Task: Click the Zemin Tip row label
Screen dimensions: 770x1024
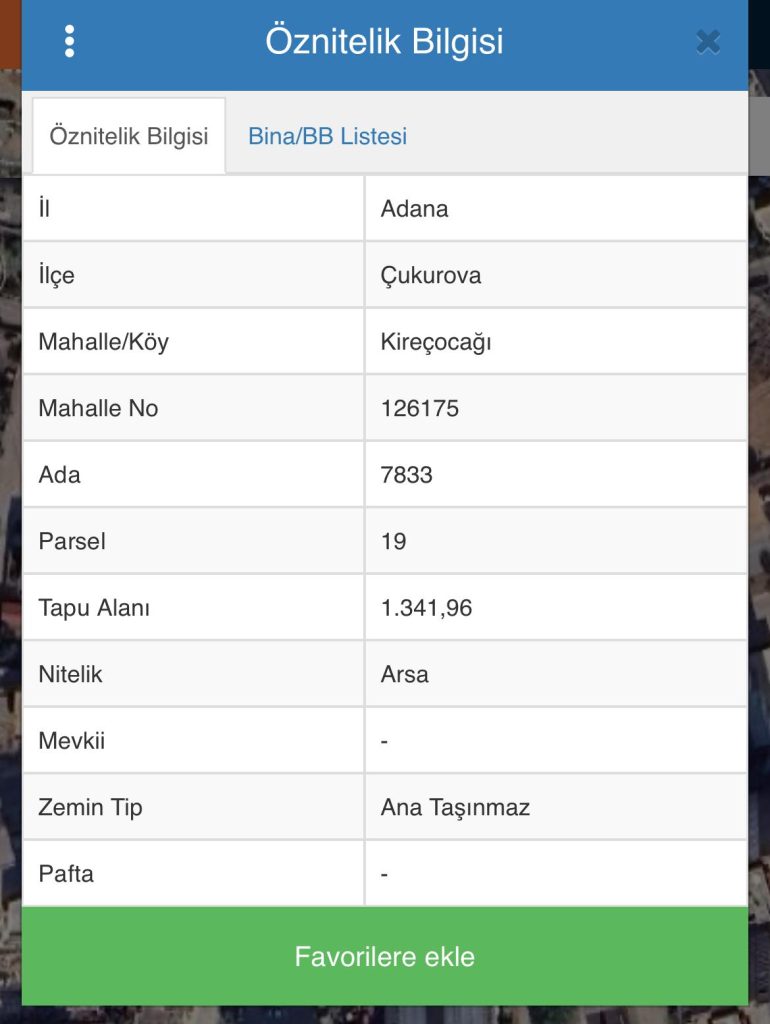Action: [90, 807]
